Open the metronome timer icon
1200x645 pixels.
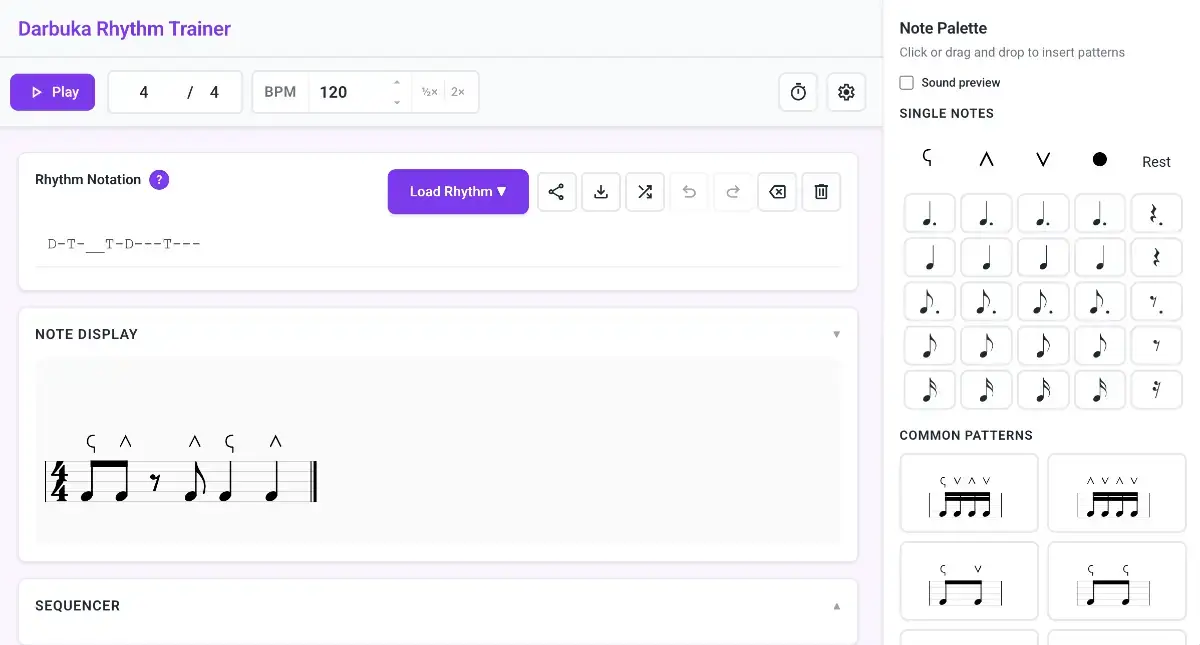(x=798, y=92)
